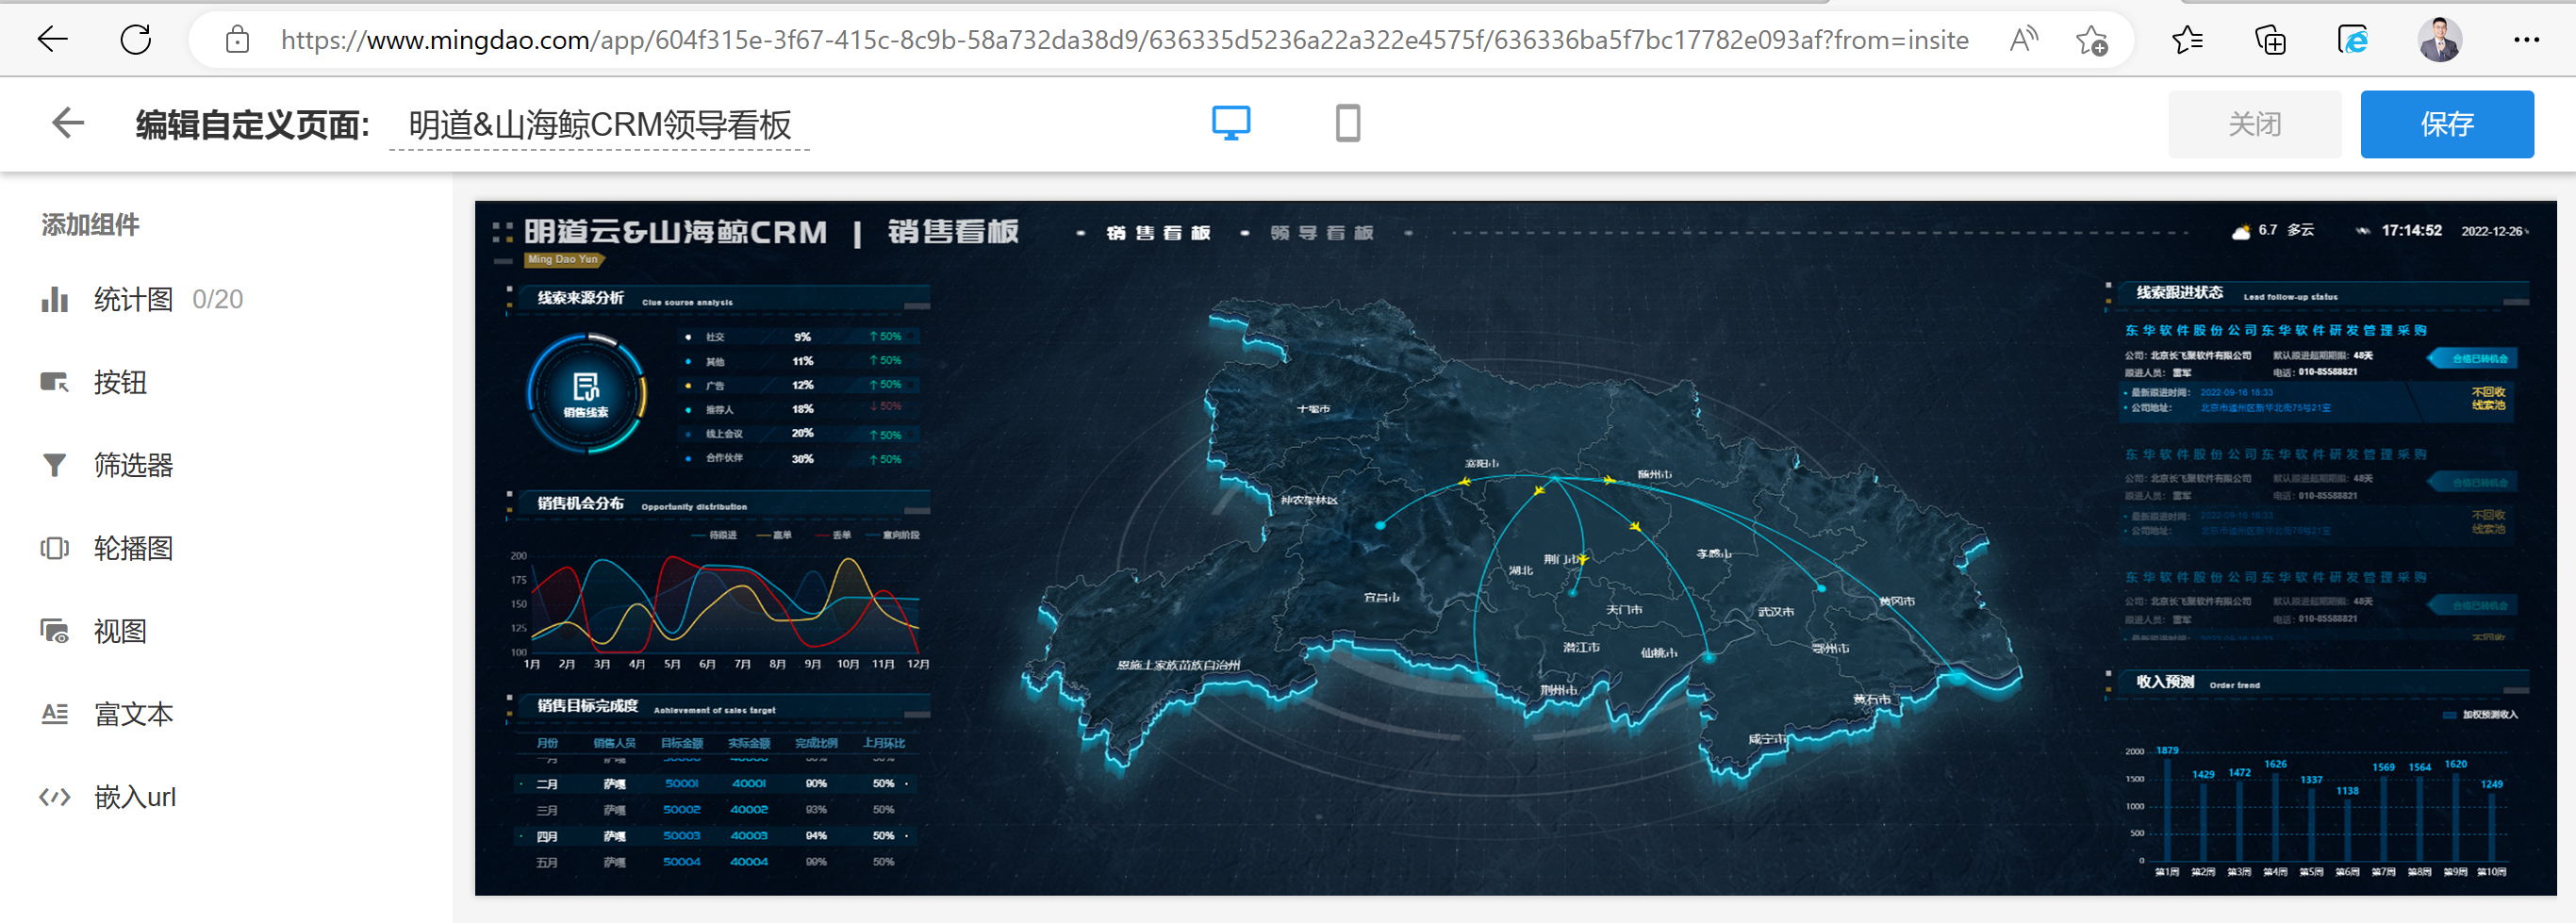Edit the page name 明道&山海鲸CRM领导看板

tap(599, 125)
